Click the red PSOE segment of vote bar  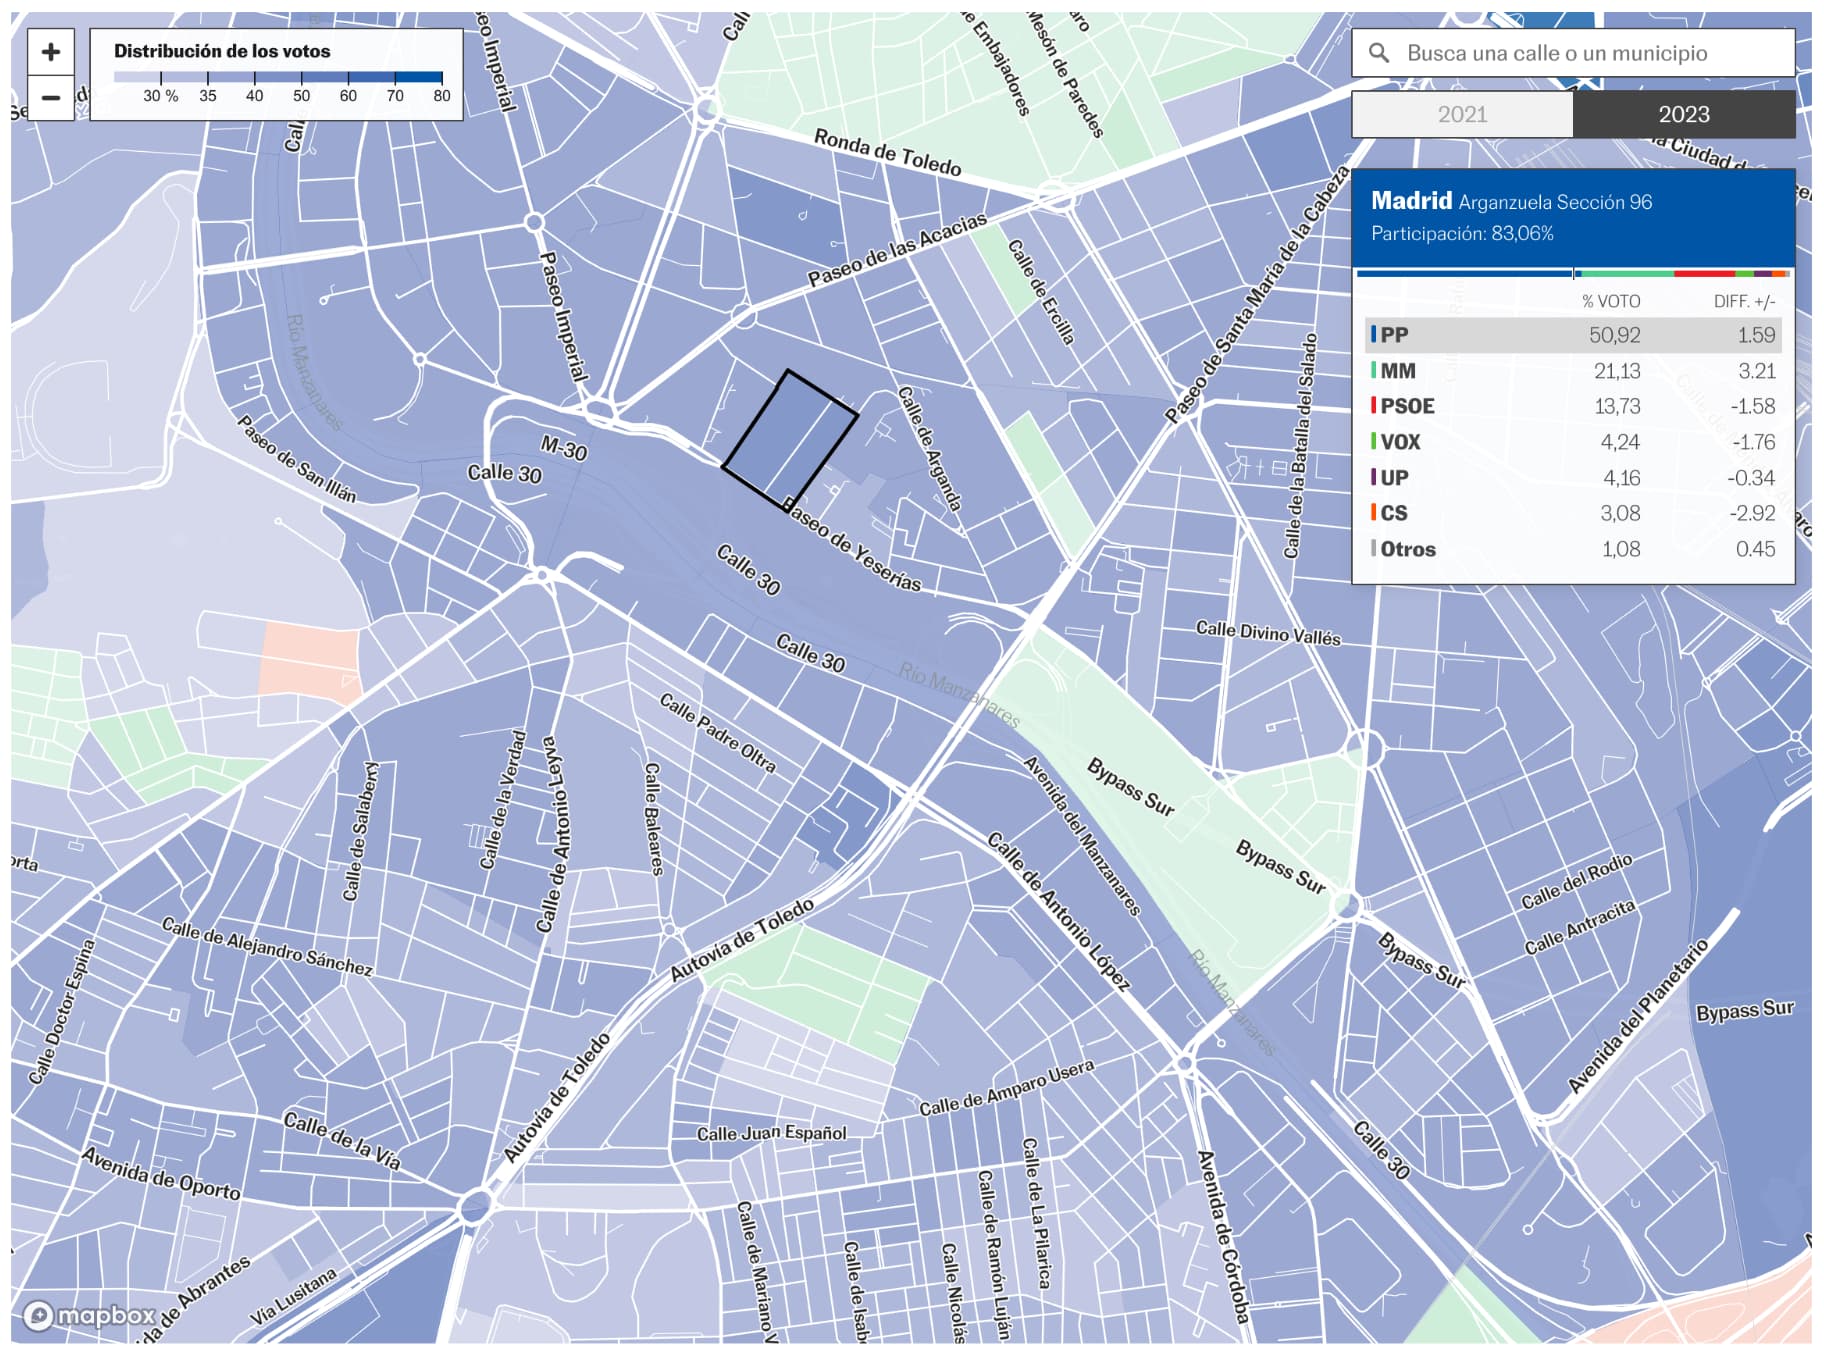[x=1704, y=273]
